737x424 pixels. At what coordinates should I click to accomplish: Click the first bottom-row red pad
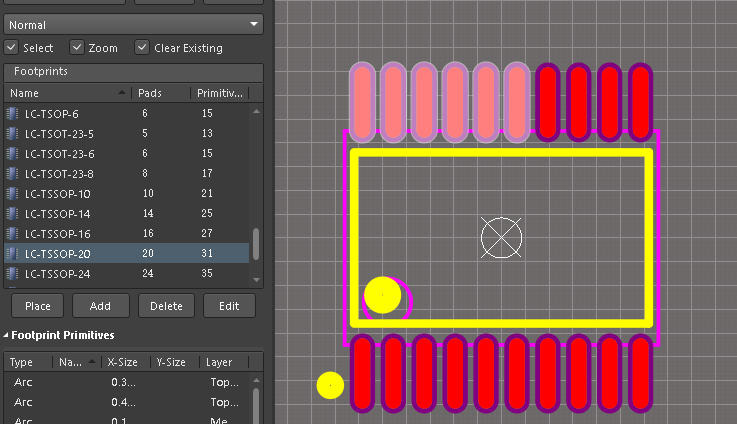click(362, 374)
